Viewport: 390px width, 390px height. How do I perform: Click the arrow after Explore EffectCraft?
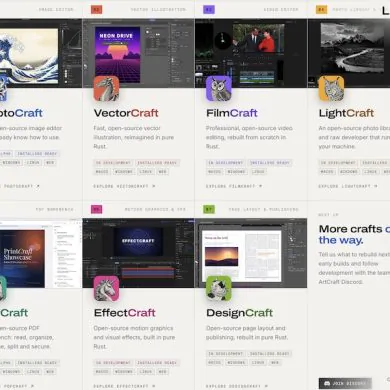point(154,386)
